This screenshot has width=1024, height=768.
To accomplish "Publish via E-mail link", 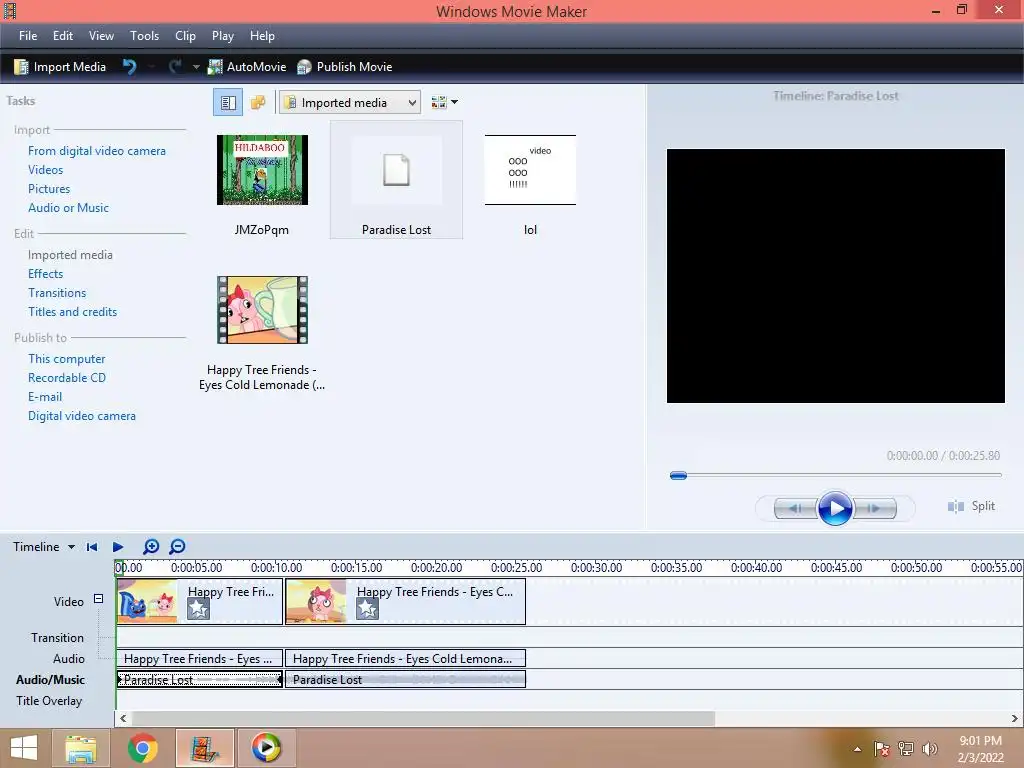I will (45, 396).
